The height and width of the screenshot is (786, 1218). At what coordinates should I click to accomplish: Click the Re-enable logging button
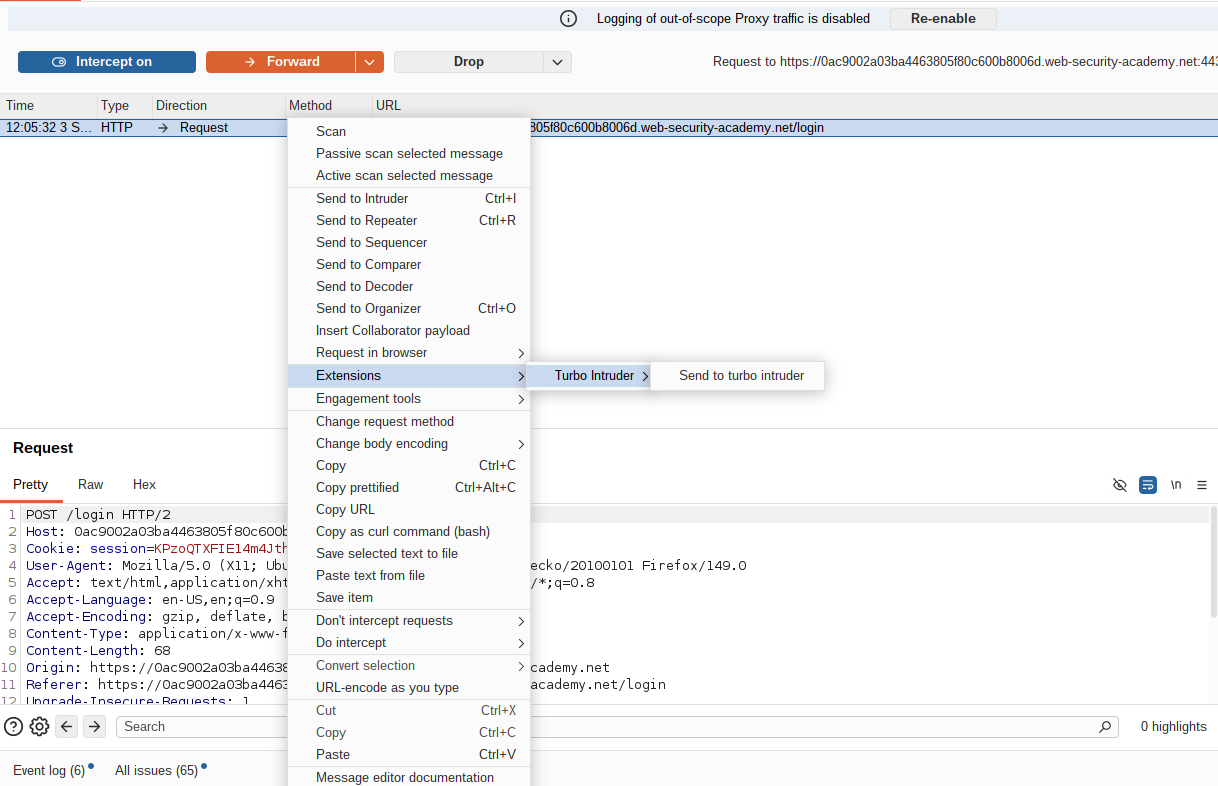point(943,18)
